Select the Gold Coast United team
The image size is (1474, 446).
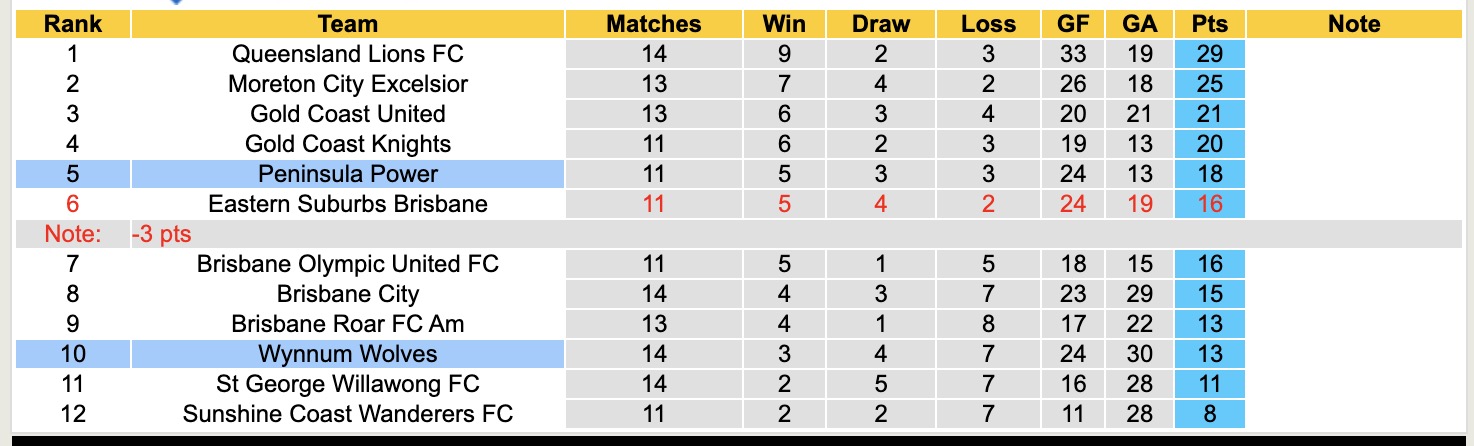[x=347, y=114]
